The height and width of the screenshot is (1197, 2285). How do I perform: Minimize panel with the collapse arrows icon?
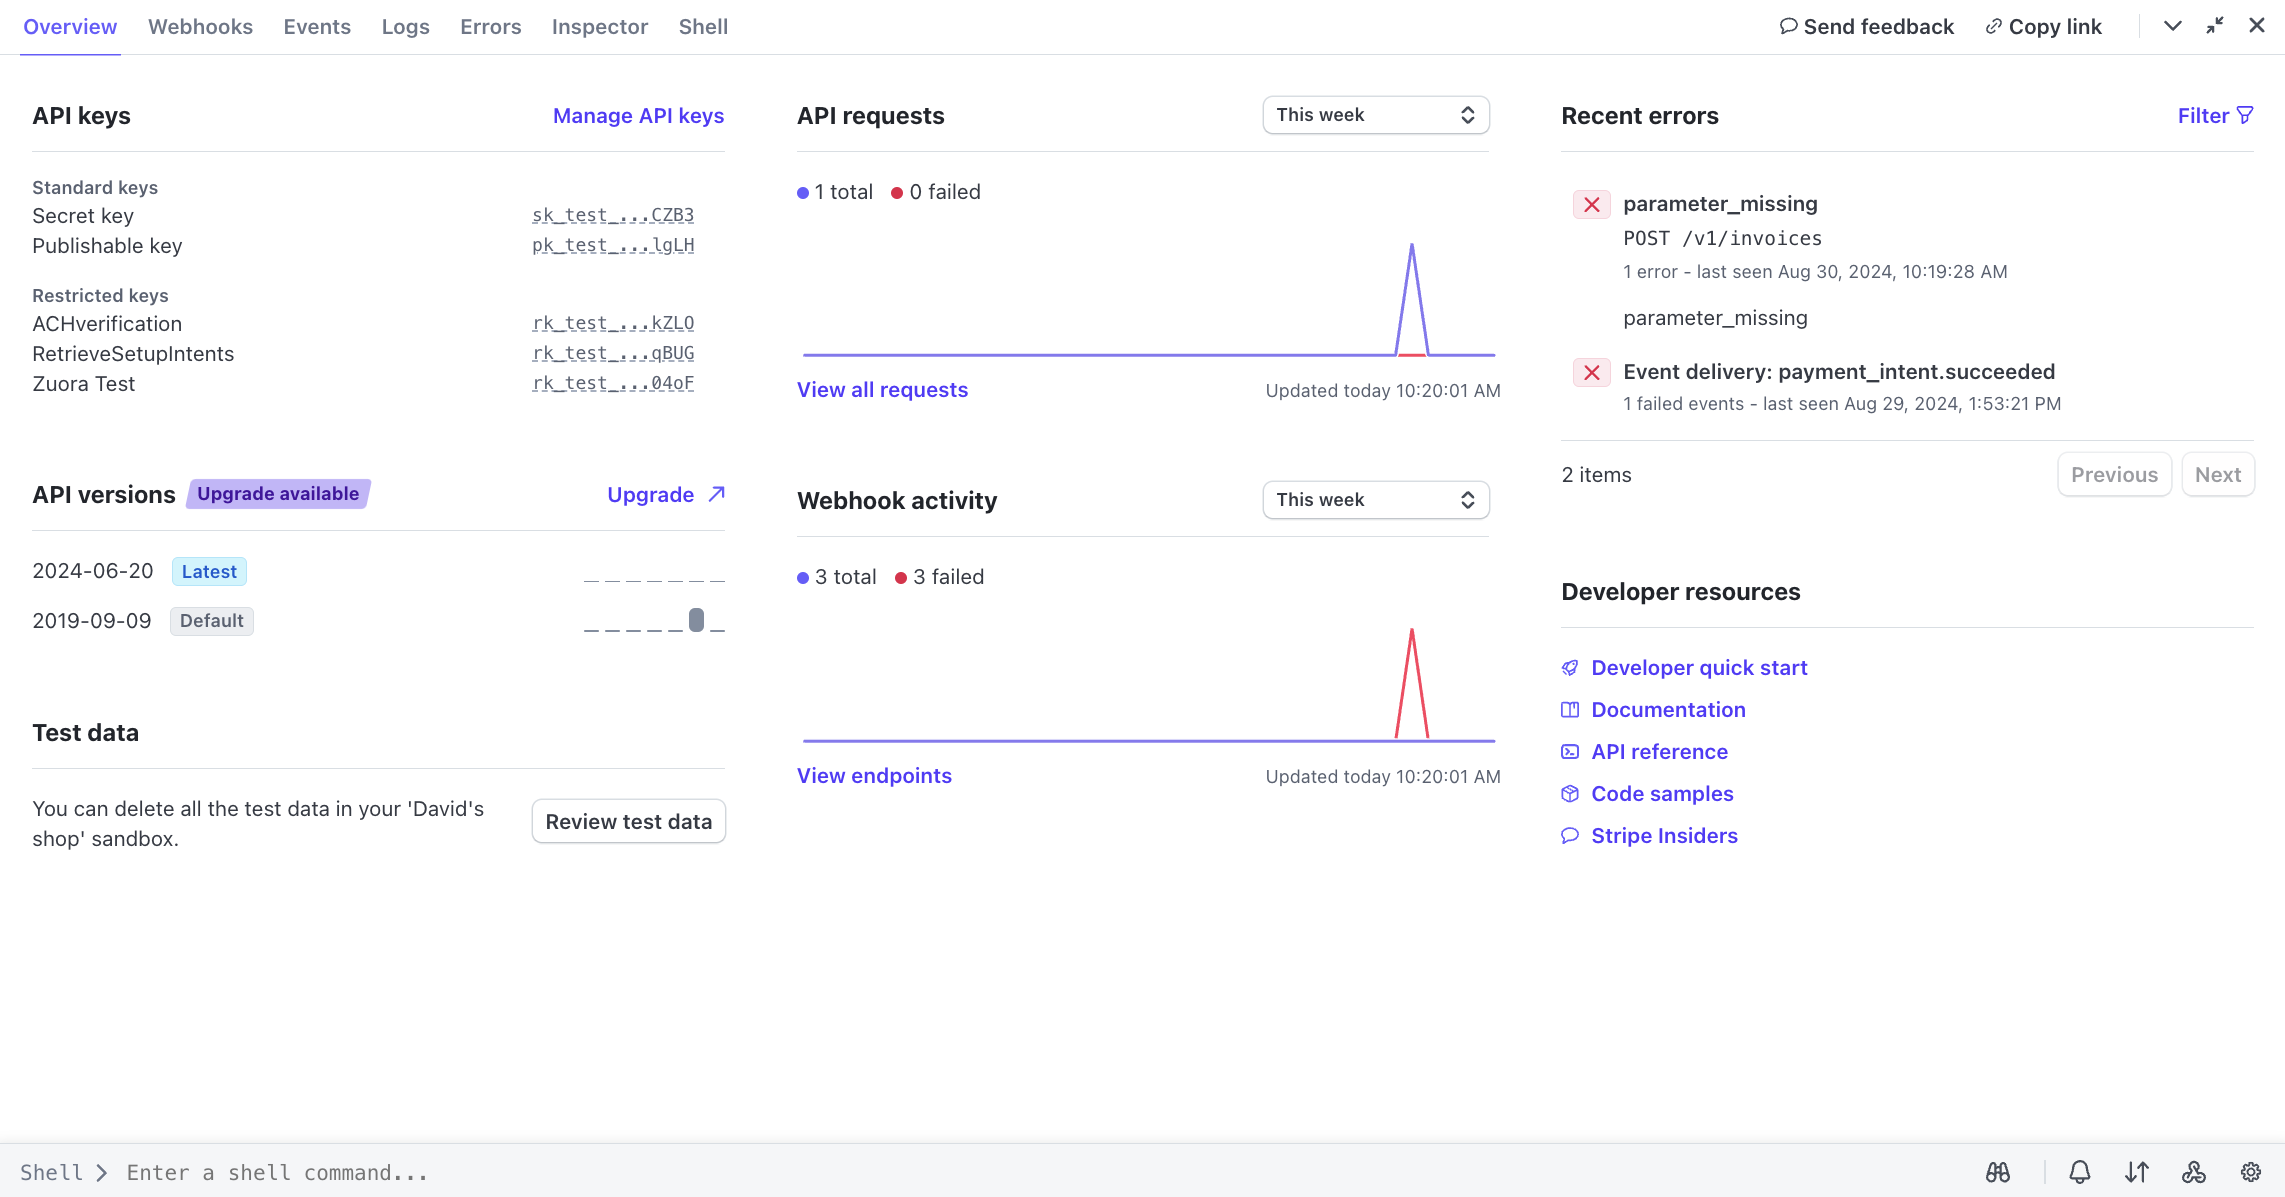[x=2215, y=26]
